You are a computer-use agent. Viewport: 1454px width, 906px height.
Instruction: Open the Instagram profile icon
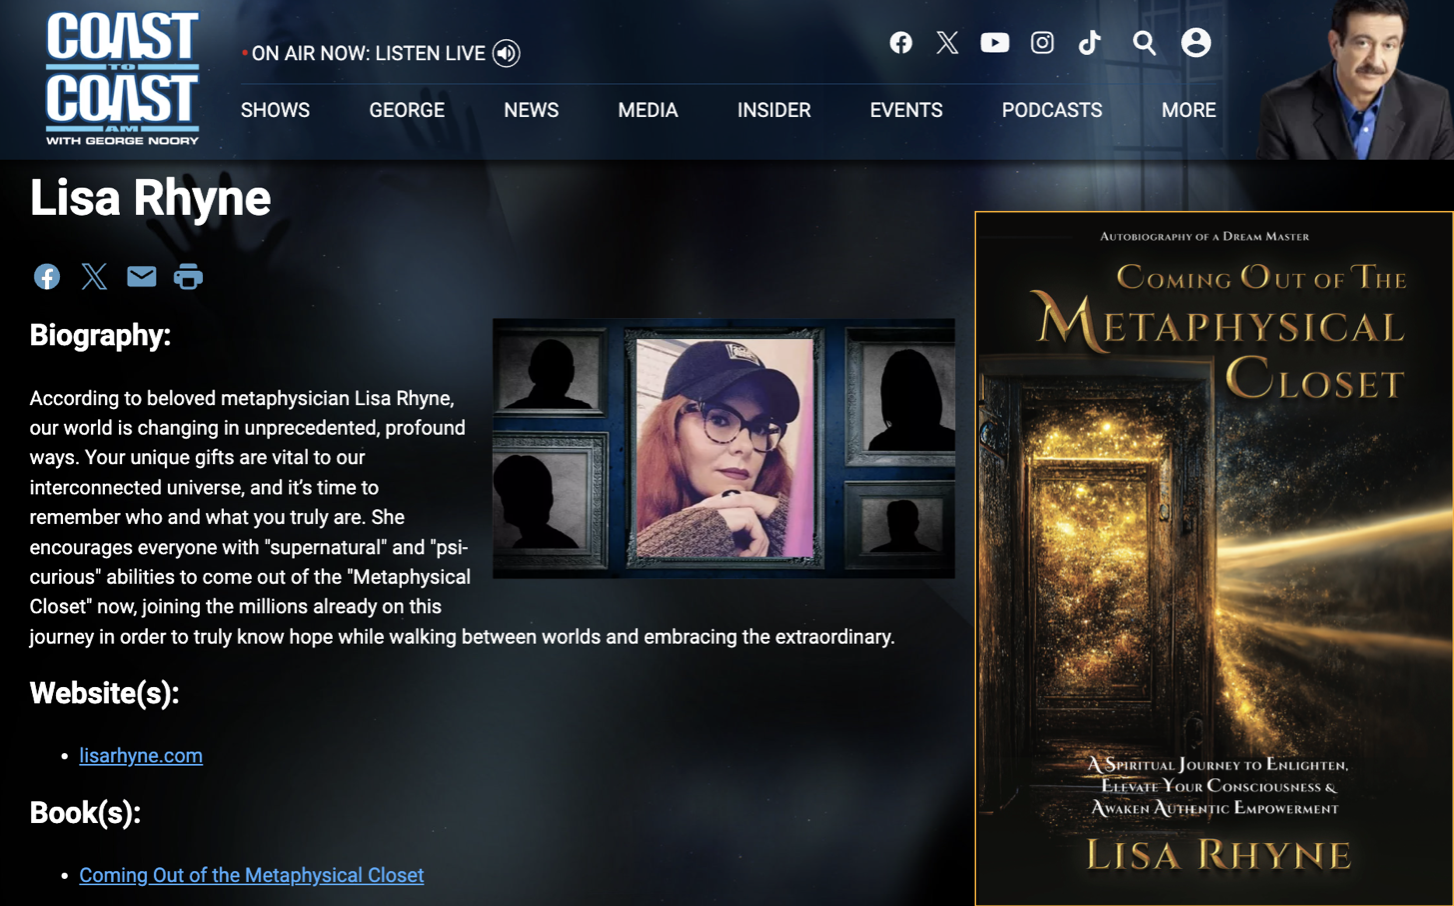point(1042,43)
